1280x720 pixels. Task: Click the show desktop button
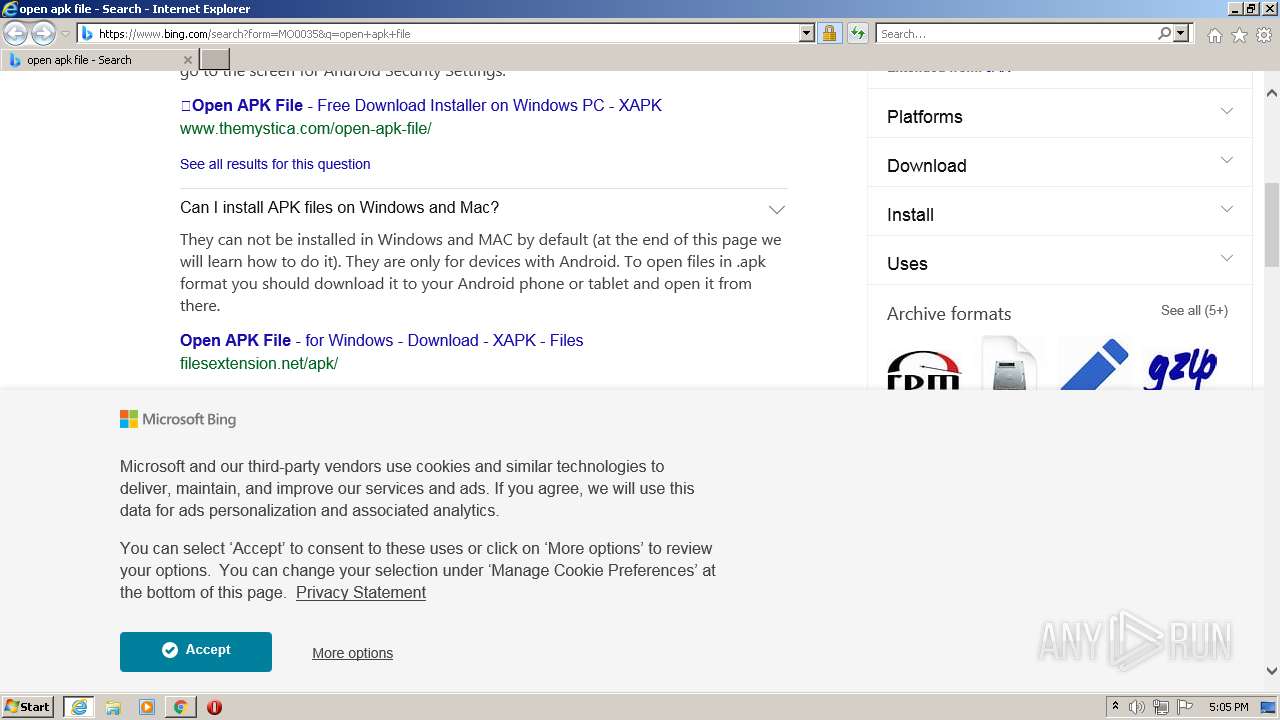[x=1268, y=707]
